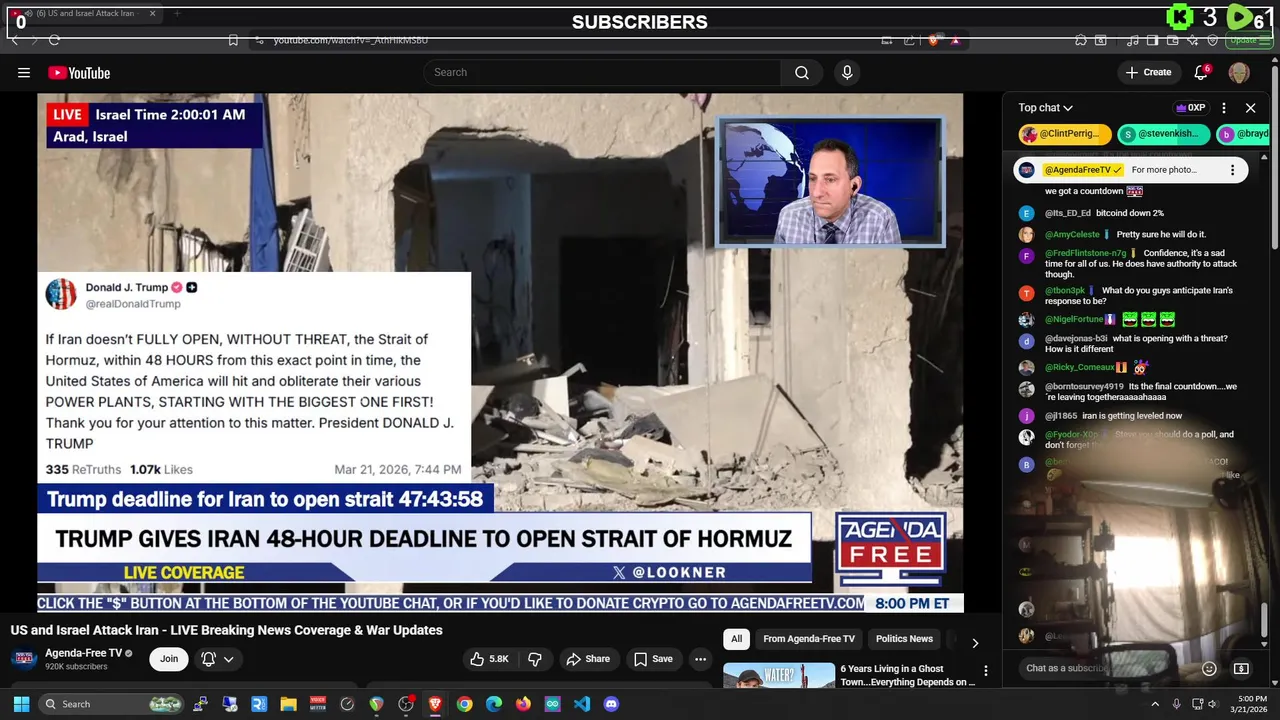Viewport: 1280px width, 720px height.
Task: Open more options for Ghost Town video
Action: click(985, 671)
